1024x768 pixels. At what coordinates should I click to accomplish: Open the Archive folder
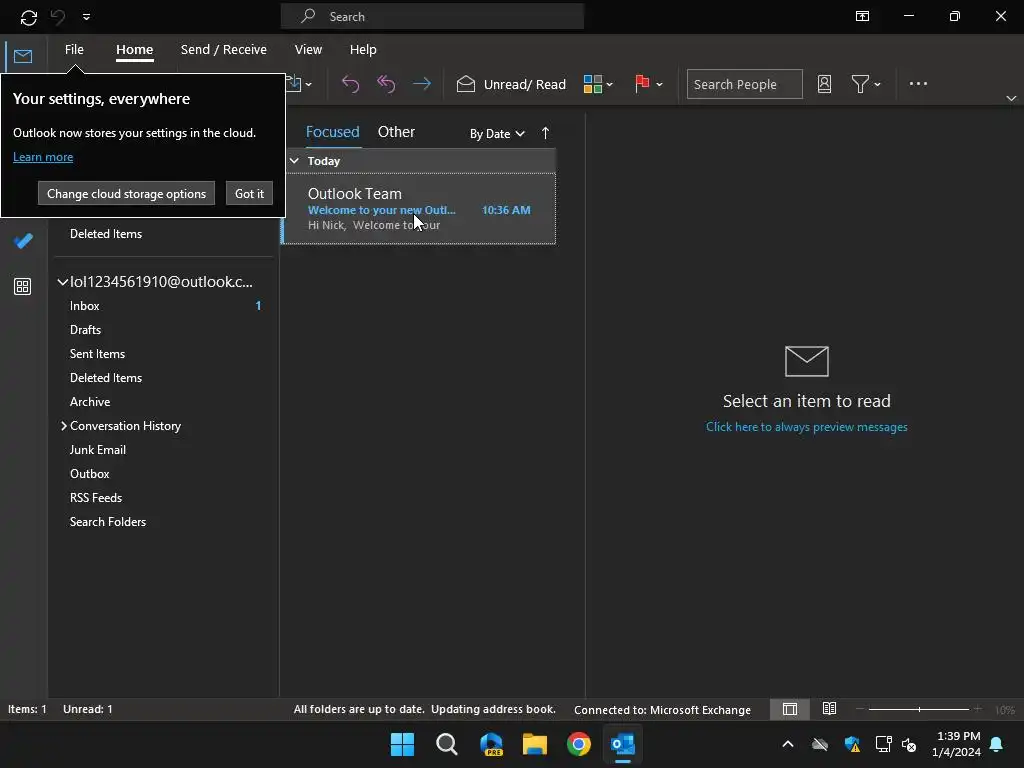click(x=90, y=402)
